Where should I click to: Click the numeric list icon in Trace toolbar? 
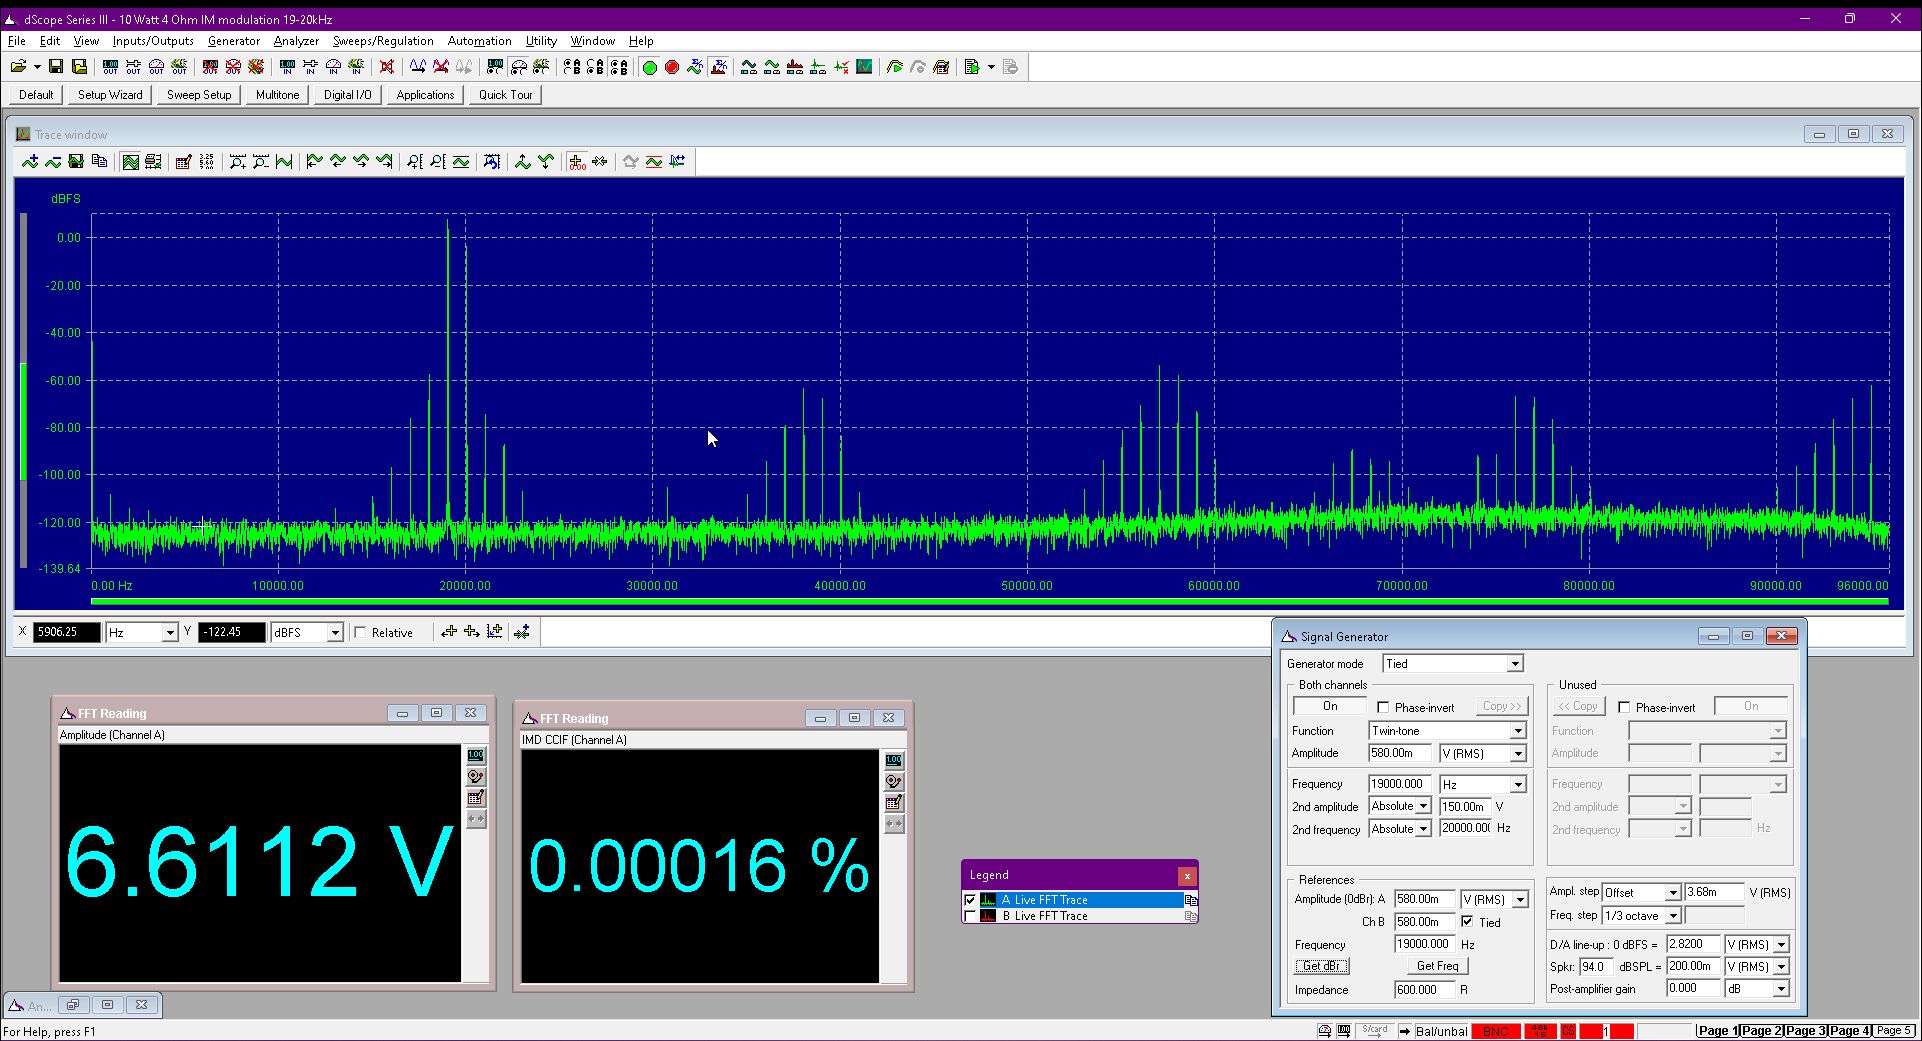click(206, 162)
